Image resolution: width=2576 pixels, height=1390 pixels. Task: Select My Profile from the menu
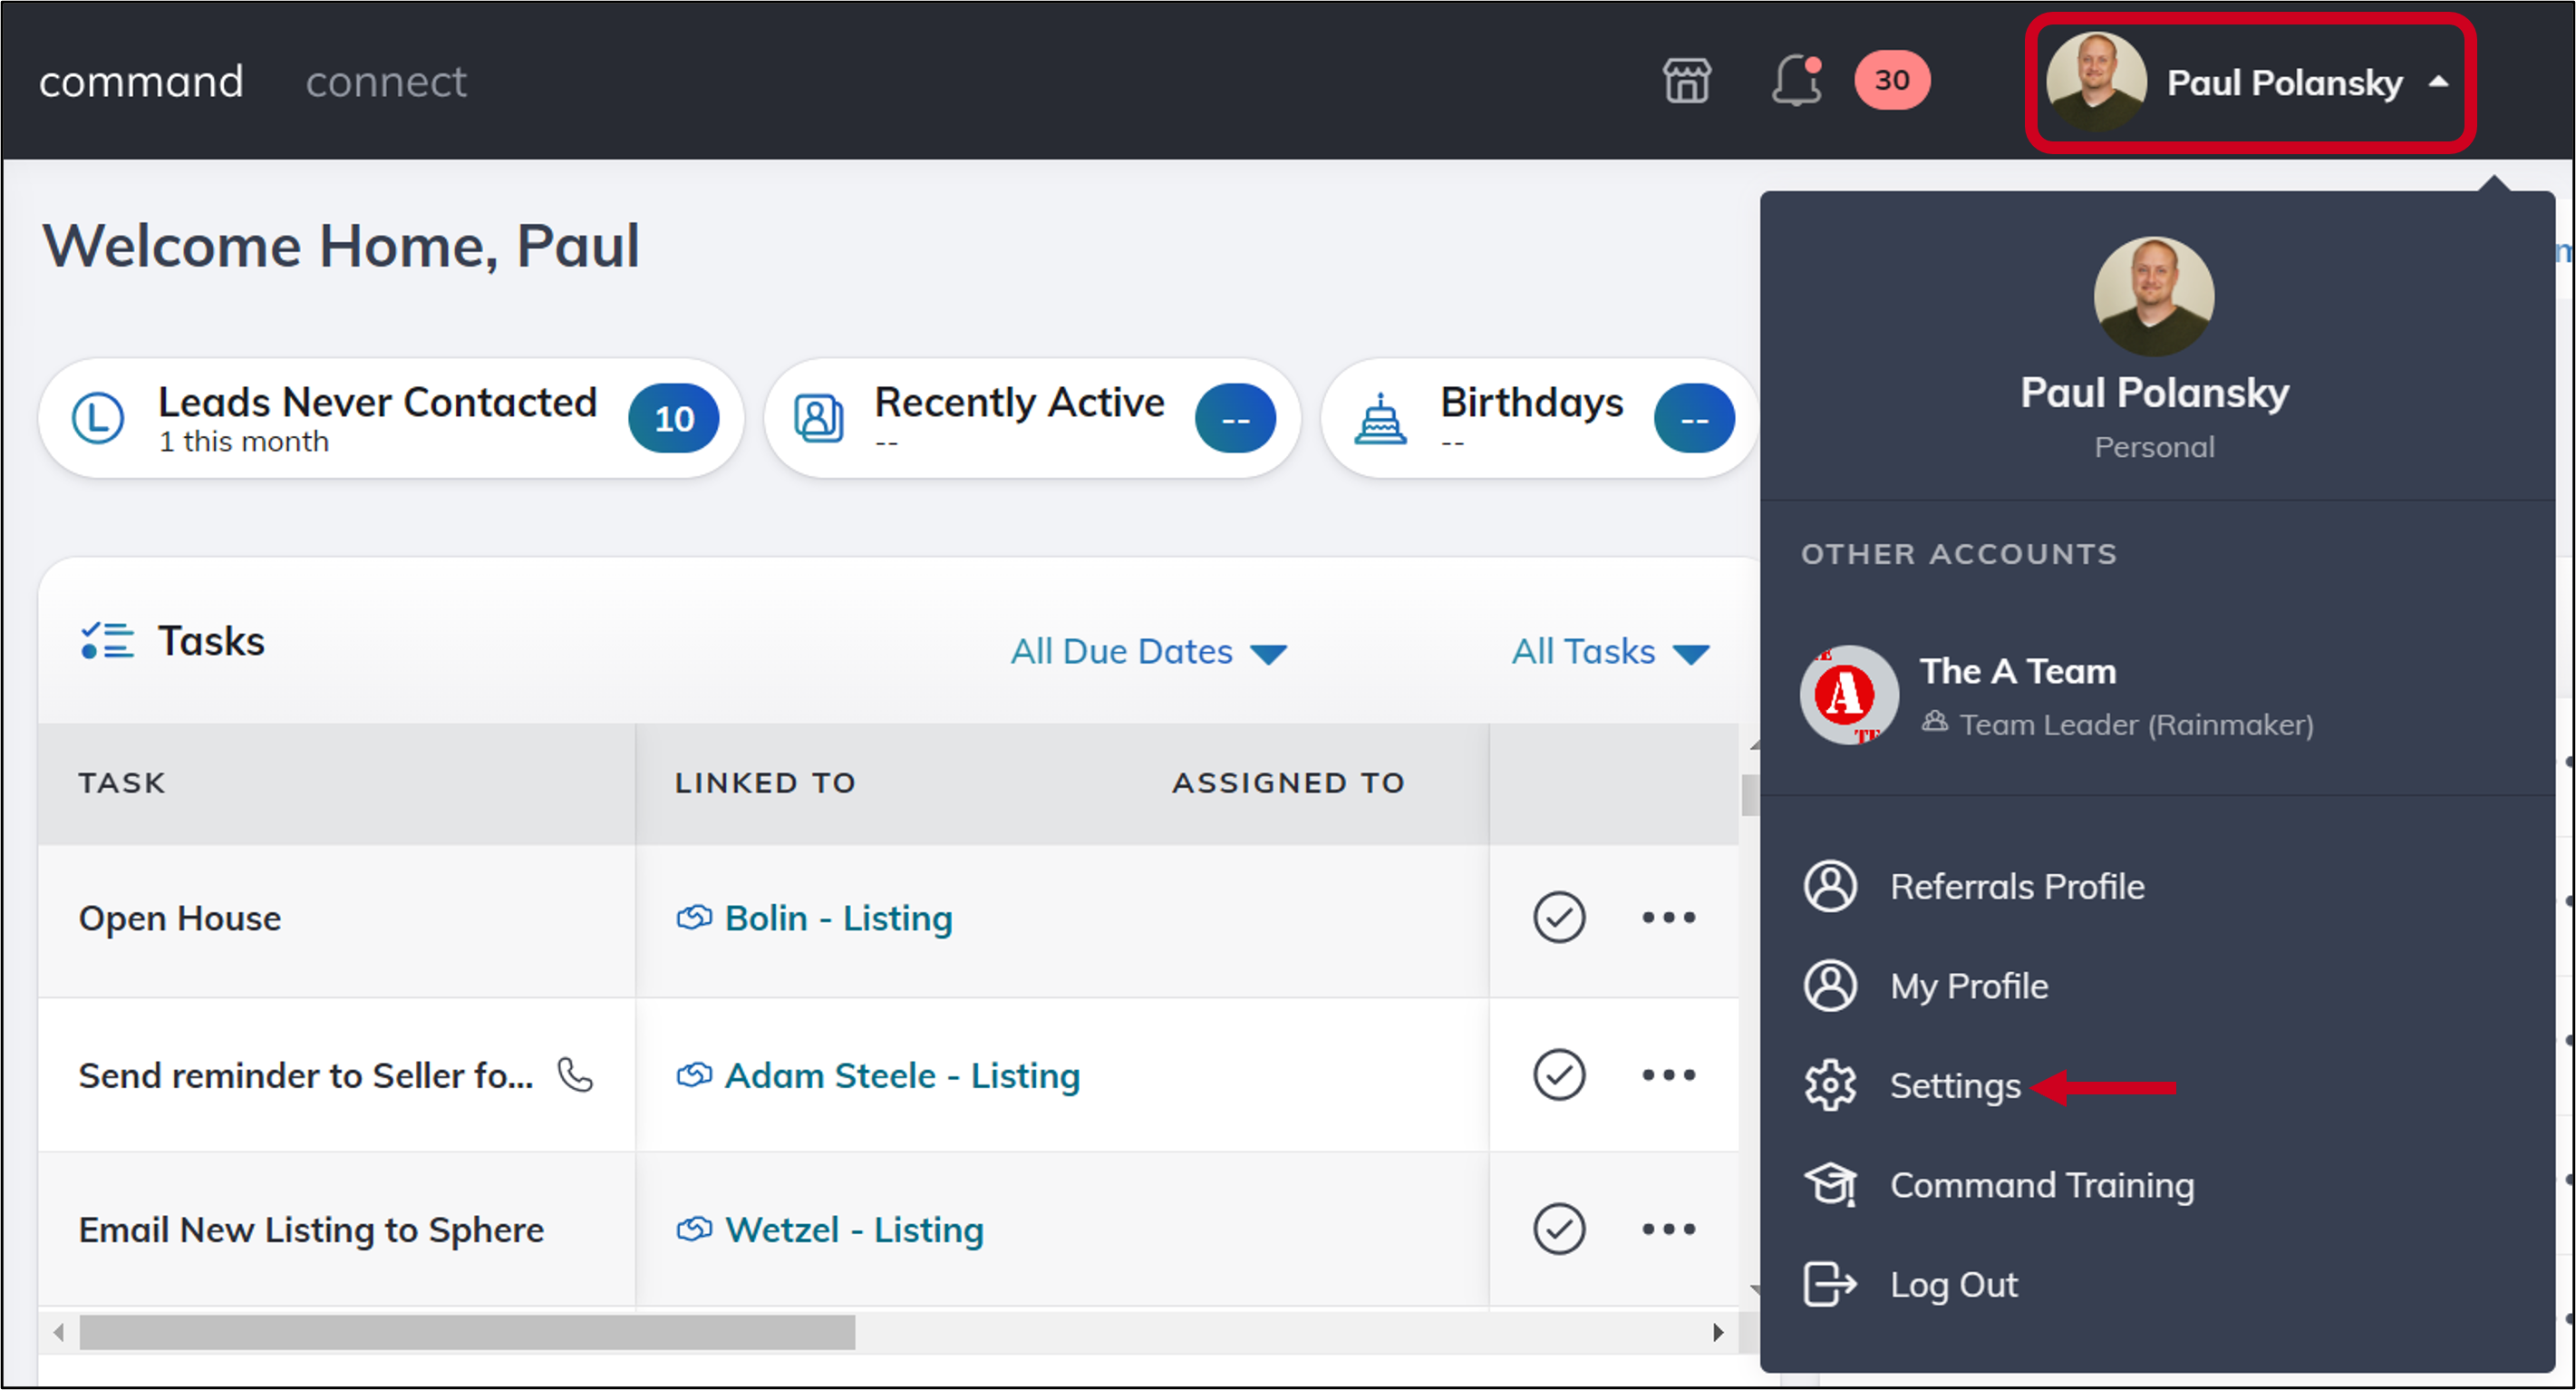coord(1967,985)
